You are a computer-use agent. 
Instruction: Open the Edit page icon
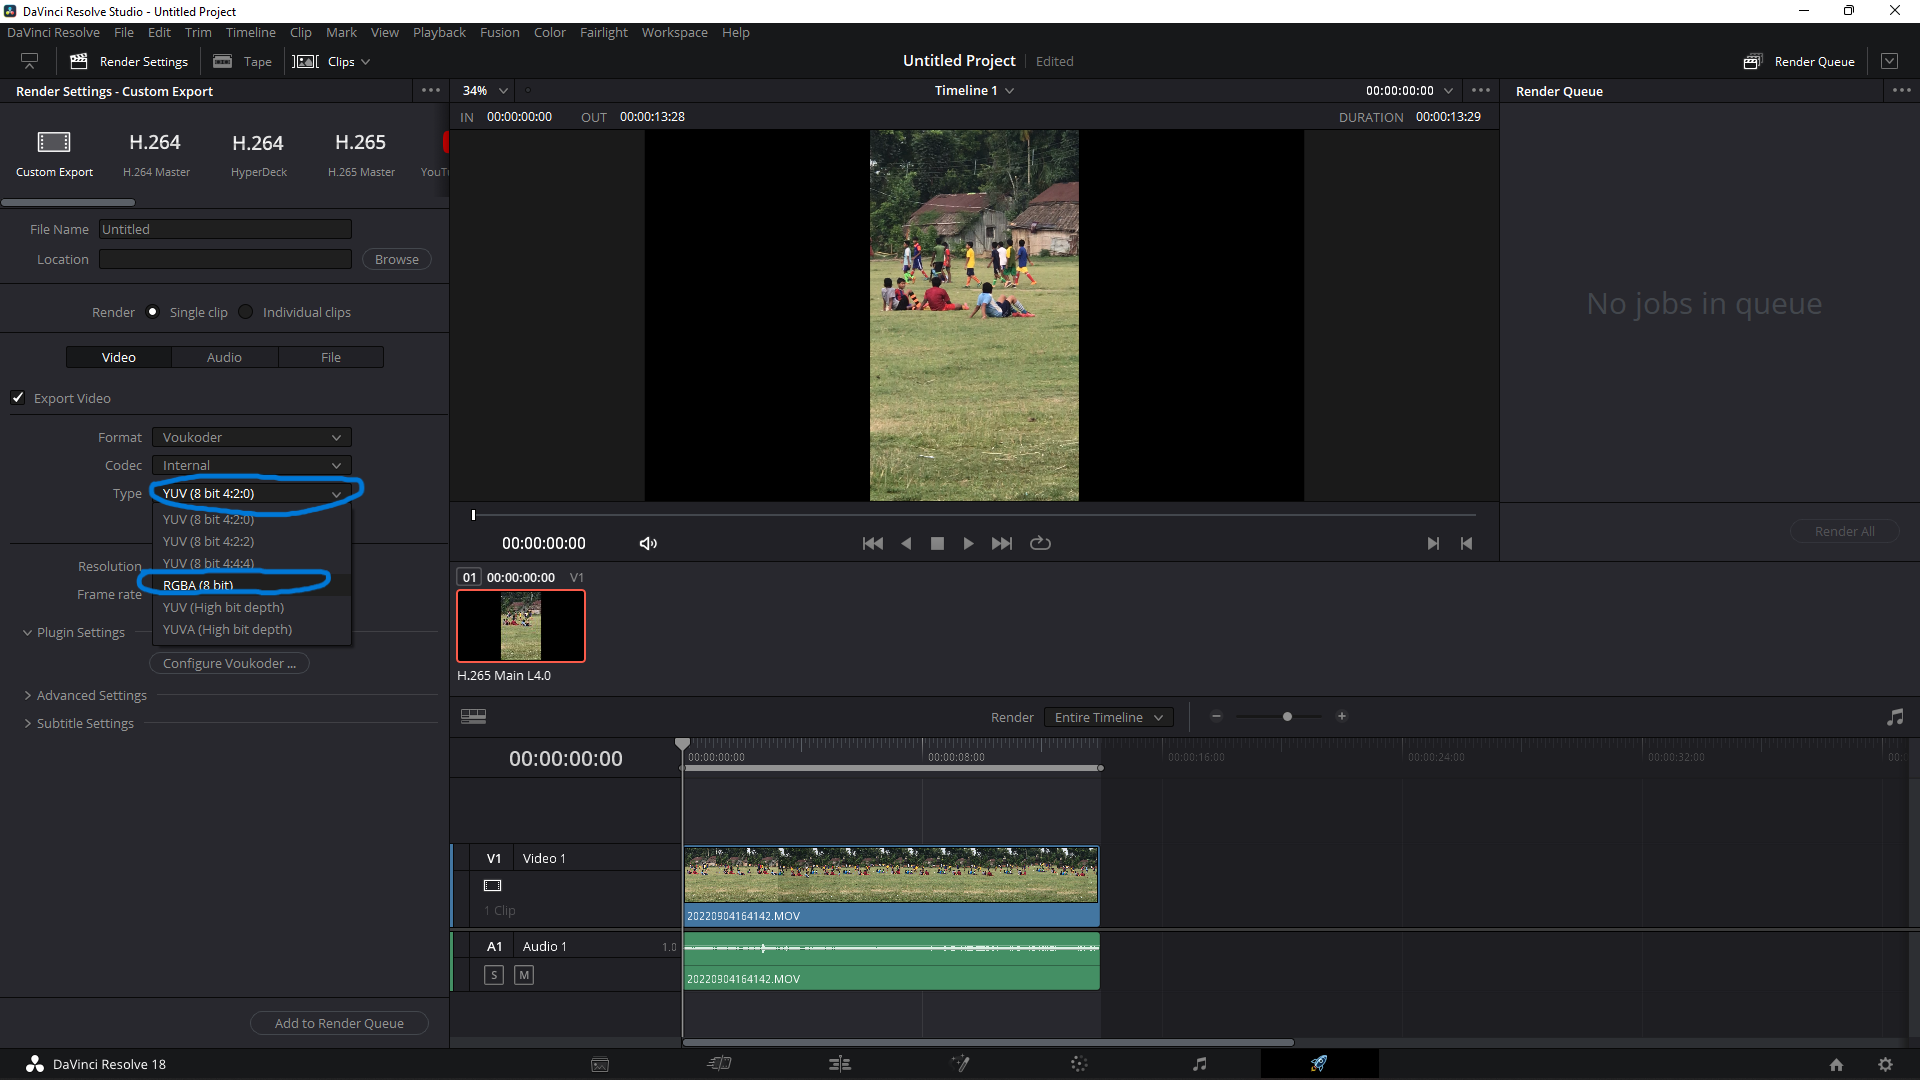click(840, 1064)
